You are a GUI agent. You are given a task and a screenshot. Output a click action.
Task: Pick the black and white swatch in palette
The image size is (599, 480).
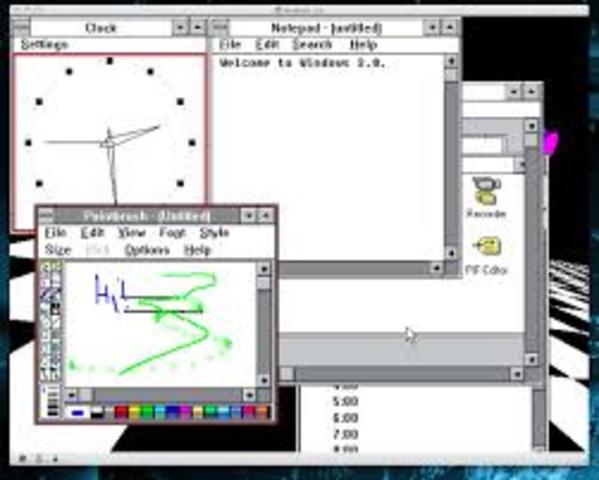click(97, 413)
